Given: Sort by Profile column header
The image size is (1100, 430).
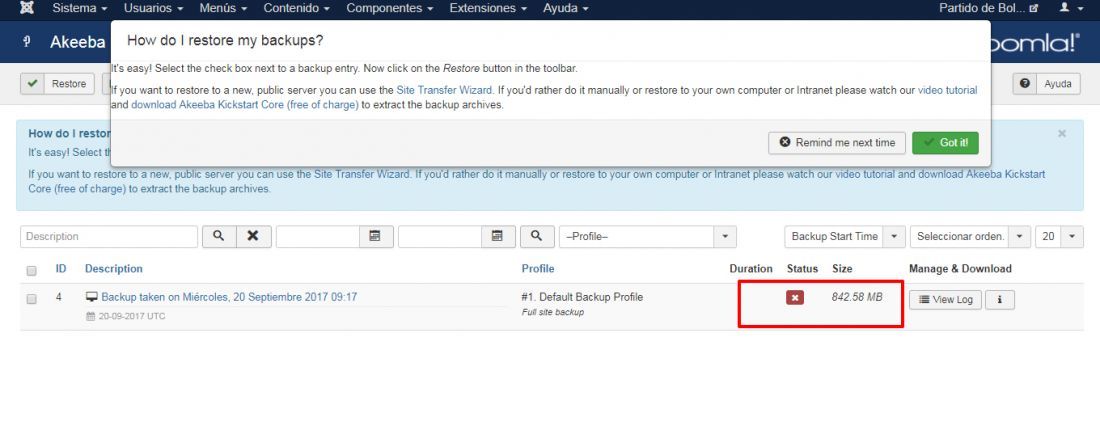Looking at the screenshot, I should [538, 269].
